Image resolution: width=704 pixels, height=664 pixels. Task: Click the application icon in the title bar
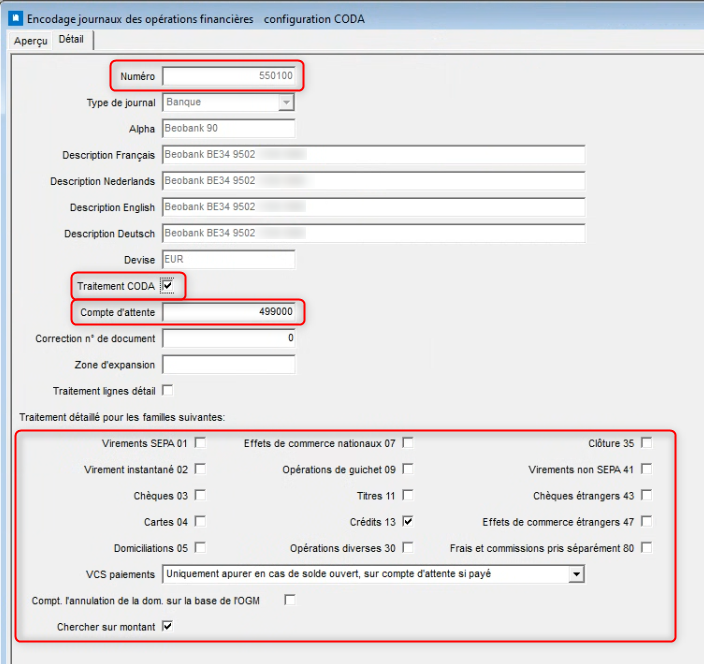(x=13, y=18)
